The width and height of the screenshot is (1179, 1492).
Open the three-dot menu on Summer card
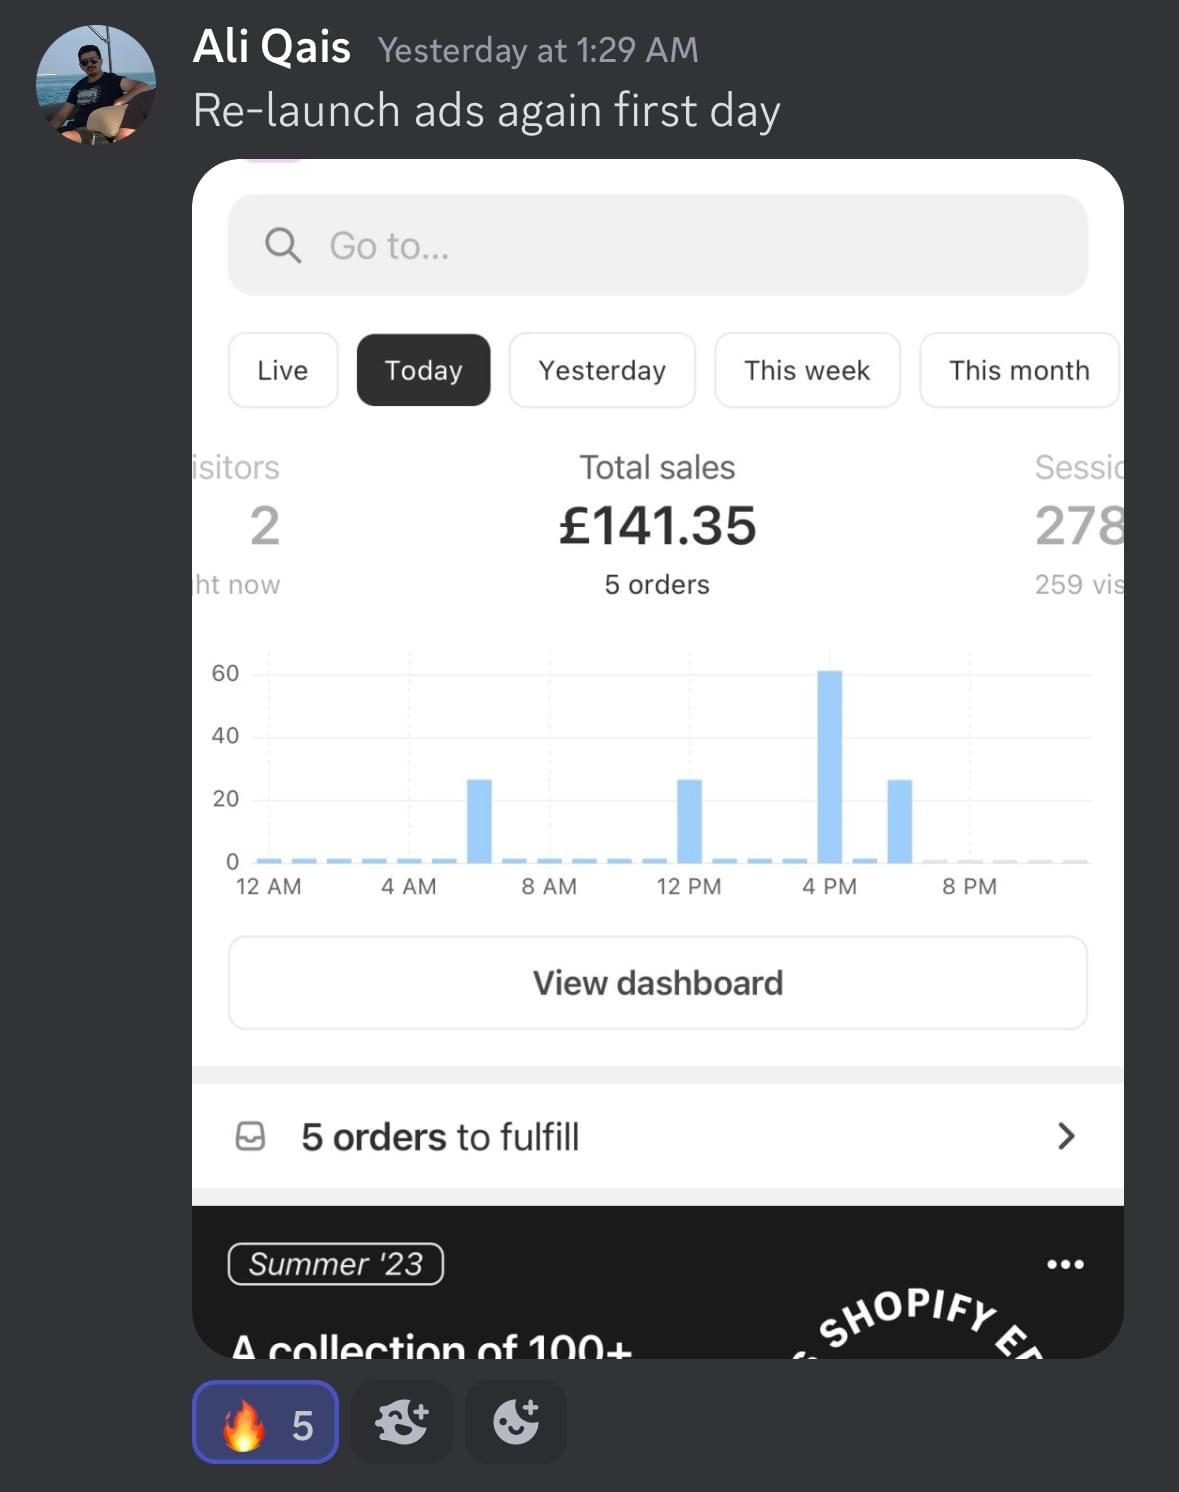(1065, 1264)
